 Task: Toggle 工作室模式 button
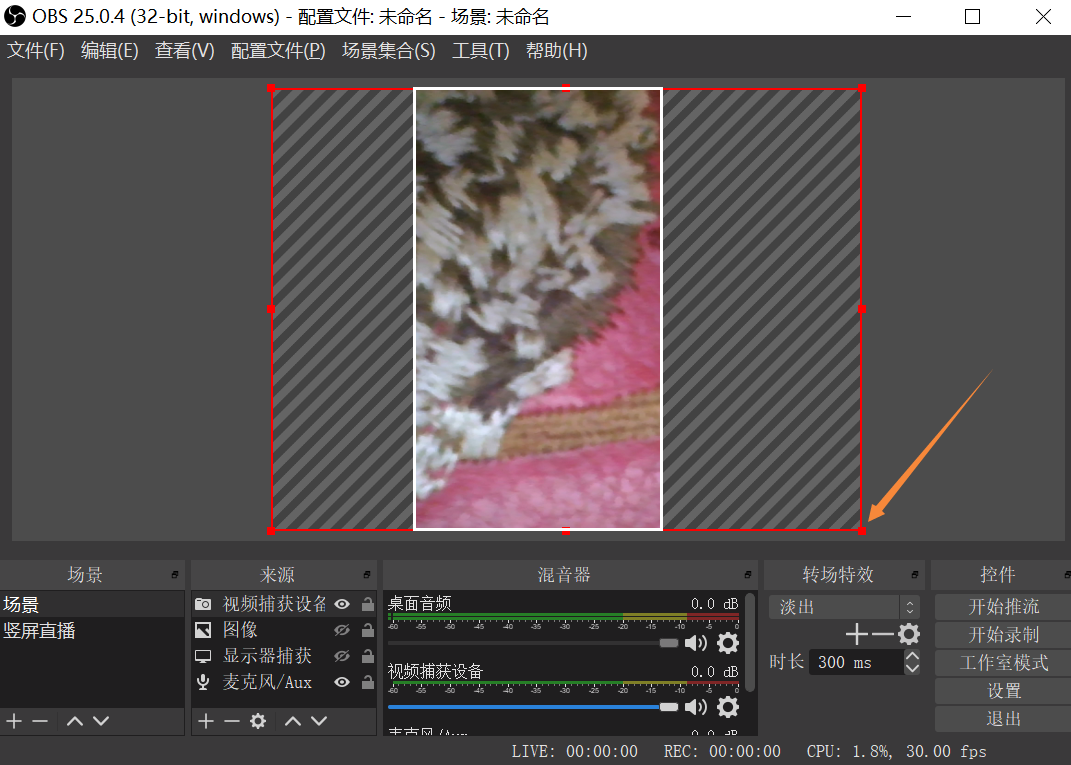tap(1003, 663)
